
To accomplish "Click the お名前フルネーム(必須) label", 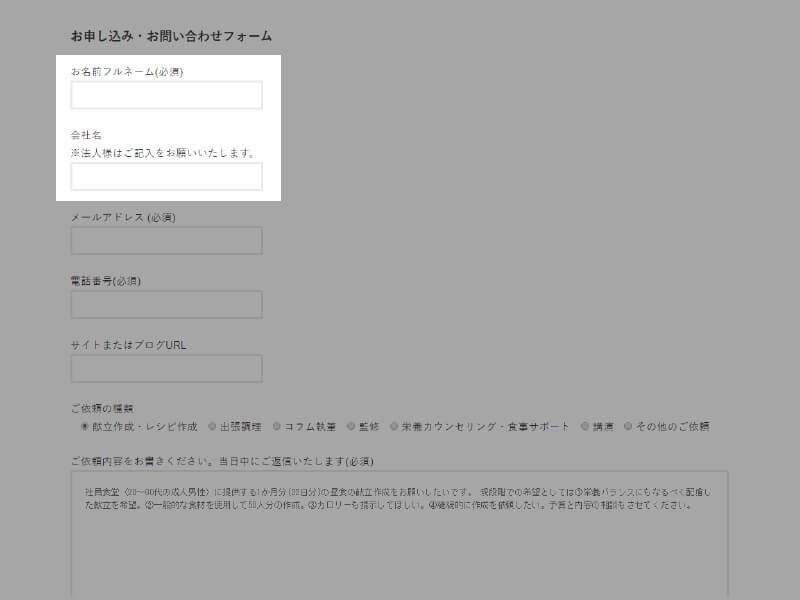I will [127, 71].
